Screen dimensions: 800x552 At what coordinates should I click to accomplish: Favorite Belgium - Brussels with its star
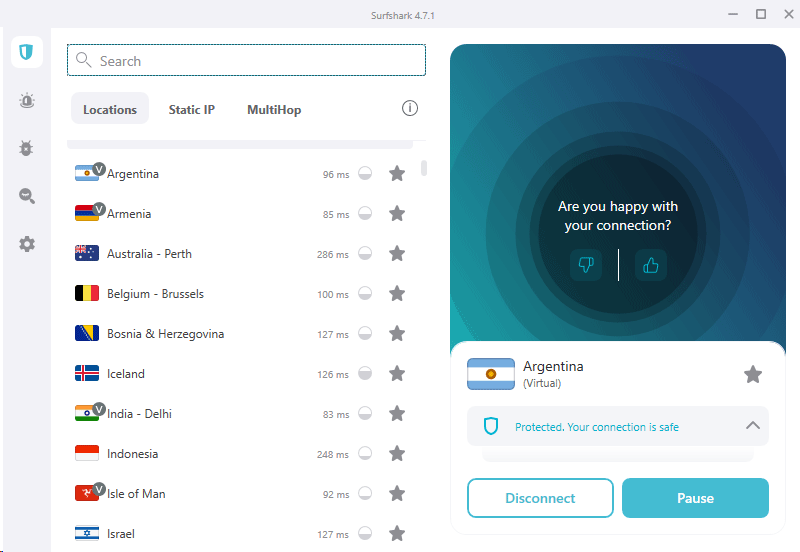(397, 293)
